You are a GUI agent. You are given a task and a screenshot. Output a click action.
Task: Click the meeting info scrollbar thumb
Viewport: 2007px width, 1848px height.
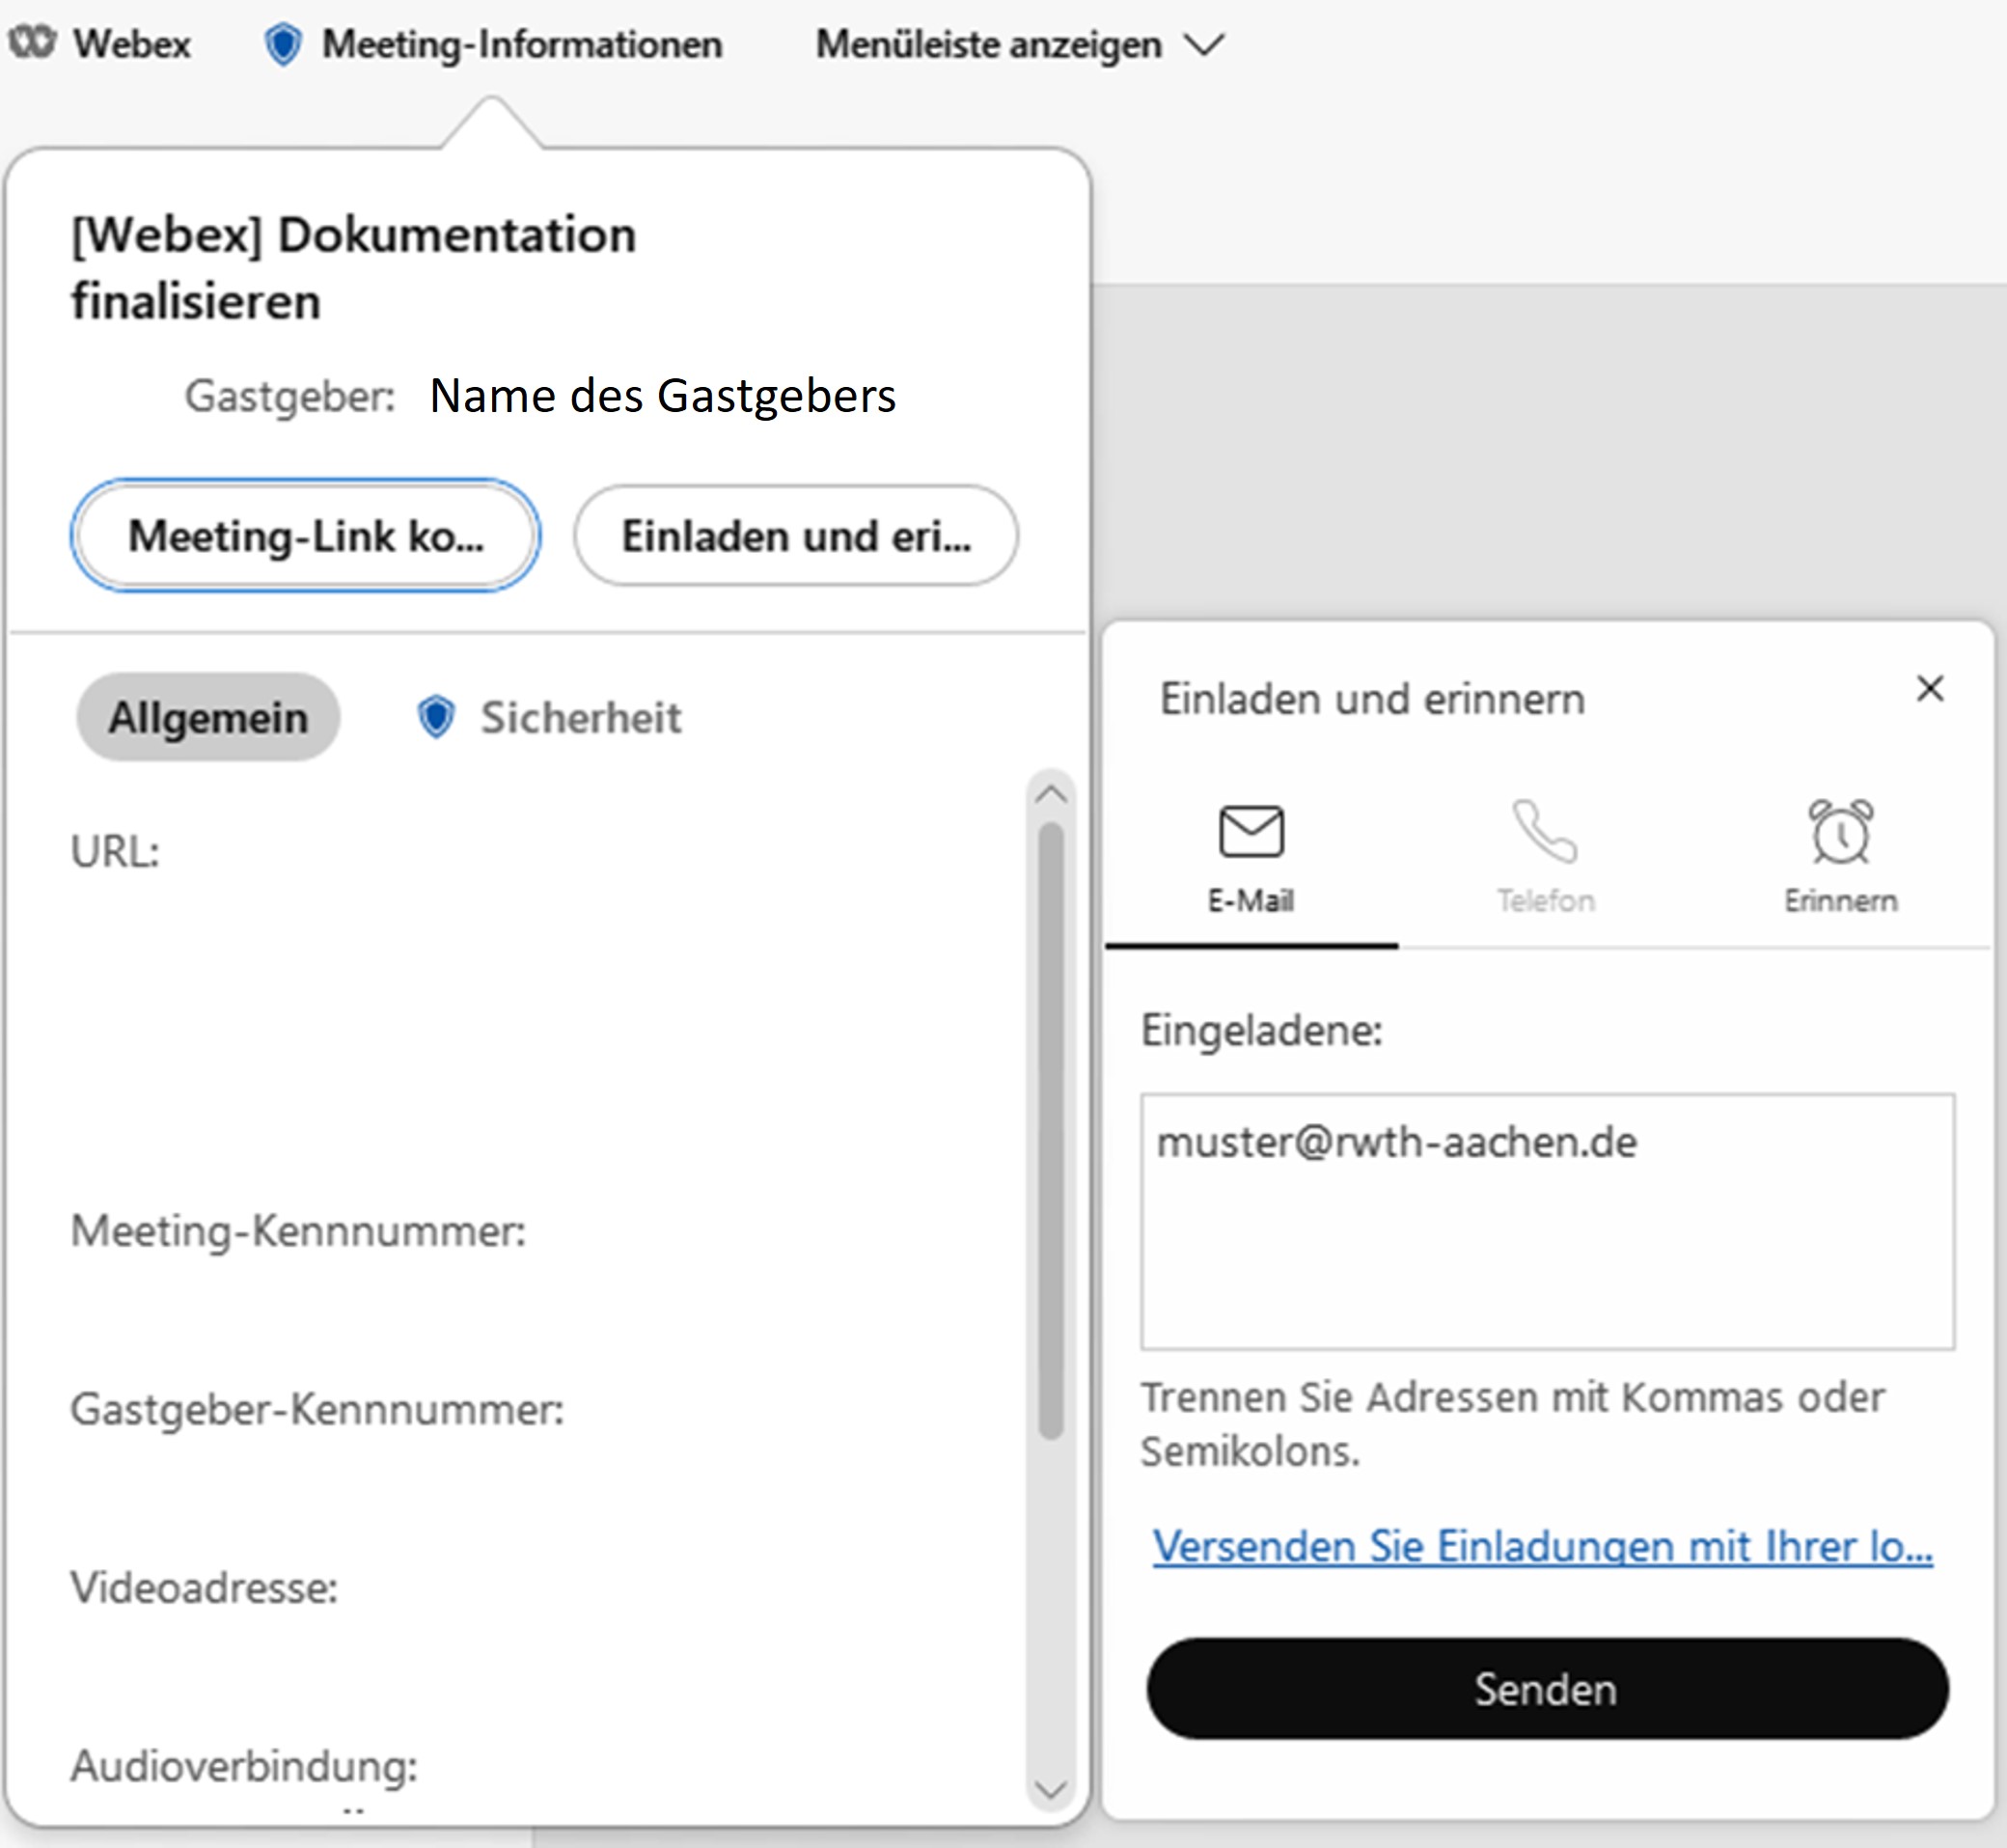[x=1050, y=1130]
